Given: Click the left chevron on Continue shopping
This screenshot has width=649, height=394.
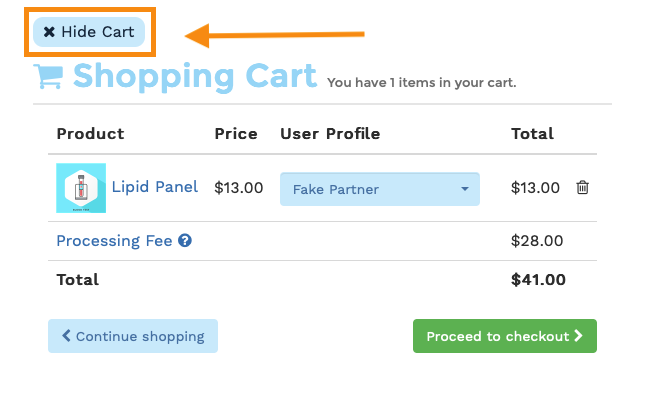Looking at the screenshot, I should point(66,336).
